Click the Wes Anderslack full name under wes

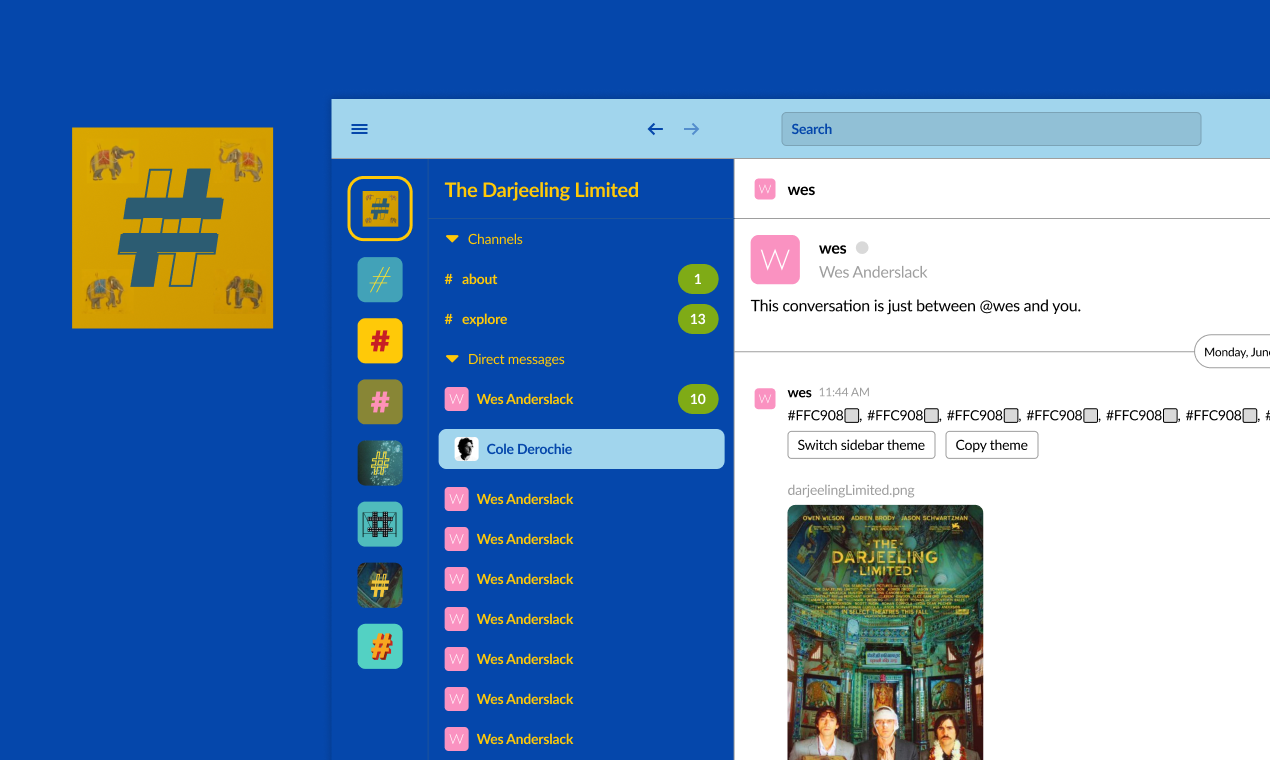pos(873,272)
